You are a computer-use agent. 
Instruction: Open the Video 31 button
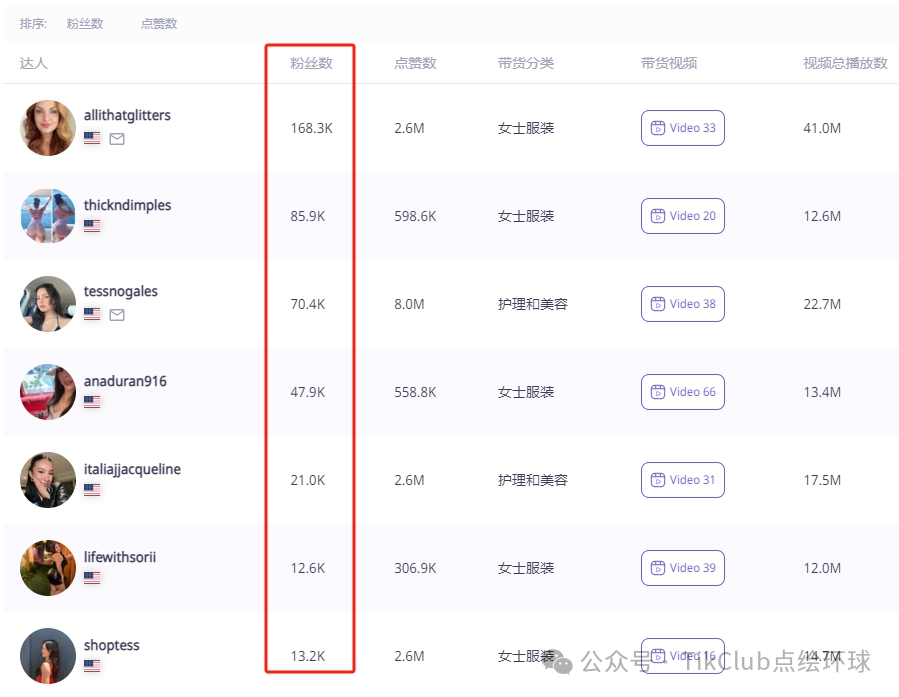tap(682, 480)
